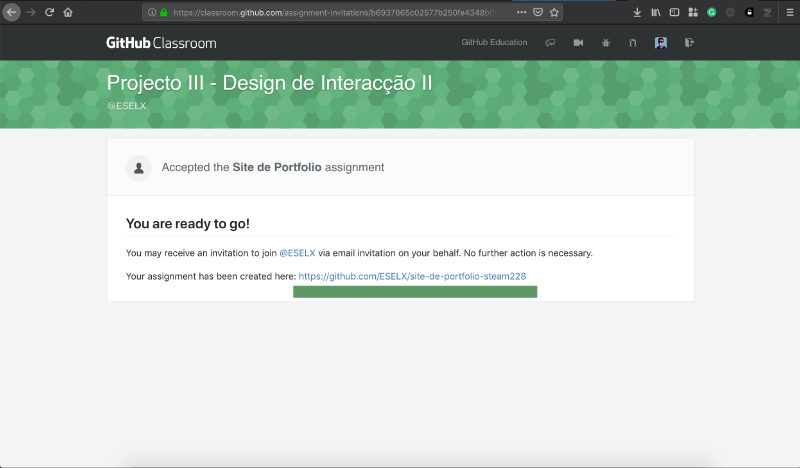Open the user profile avatar
Viewport: 800px width, 468px height.
tap(661, 43)
